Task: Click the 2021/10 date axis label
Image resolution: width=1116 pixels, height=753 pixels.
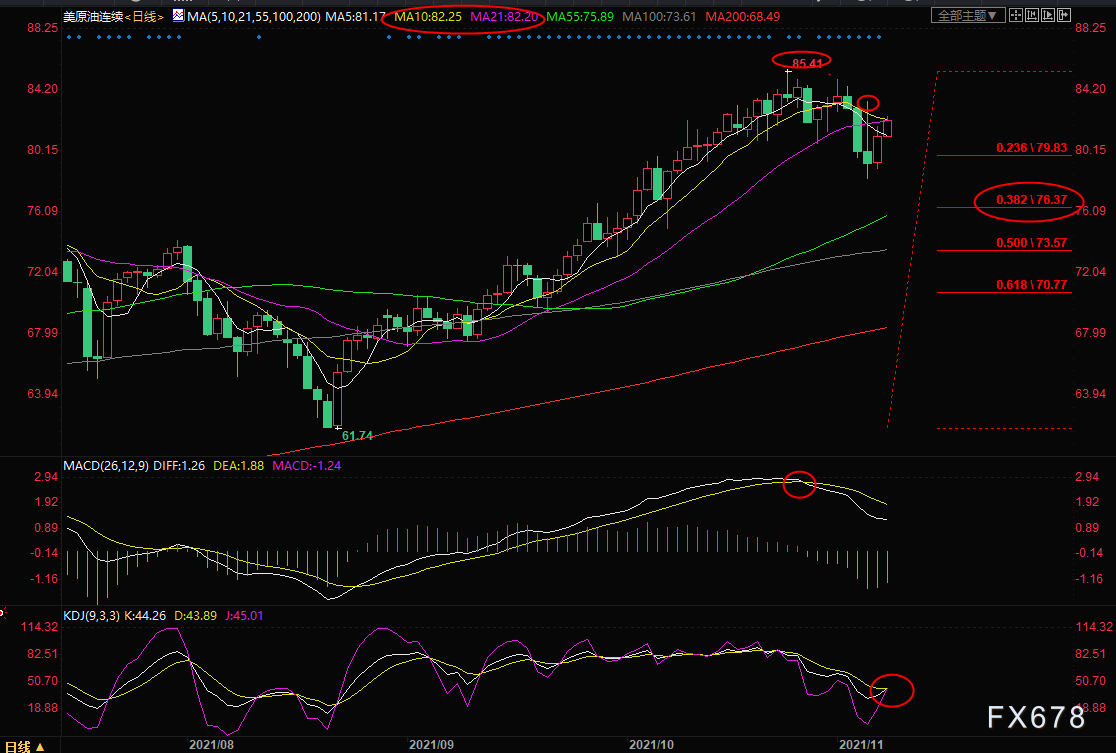Action: point(651,744)
